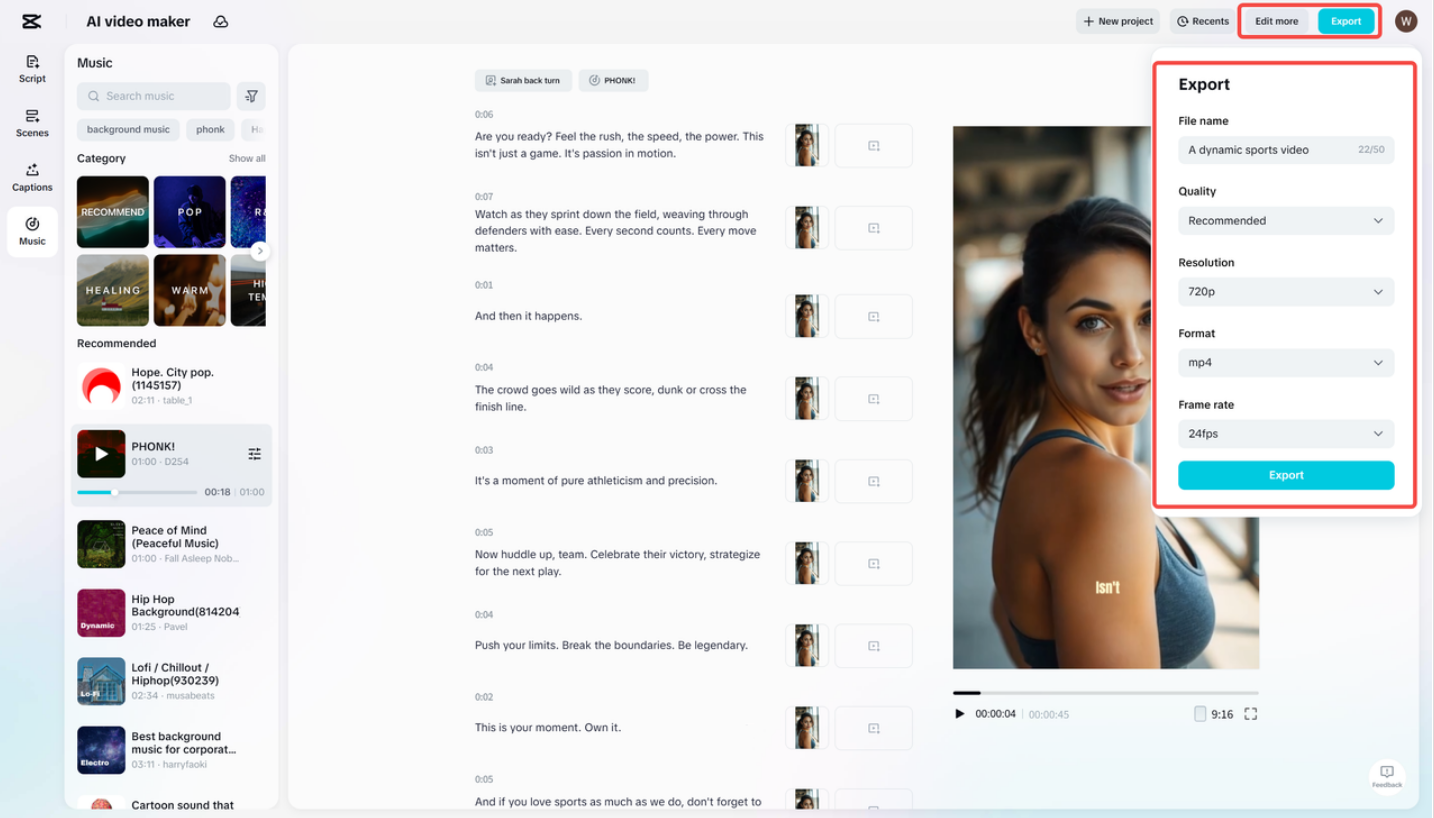Add media beside 'The crowd goes wild'
The height and width of the screenshot is (818, 1434).
click(x=873, y=399)
